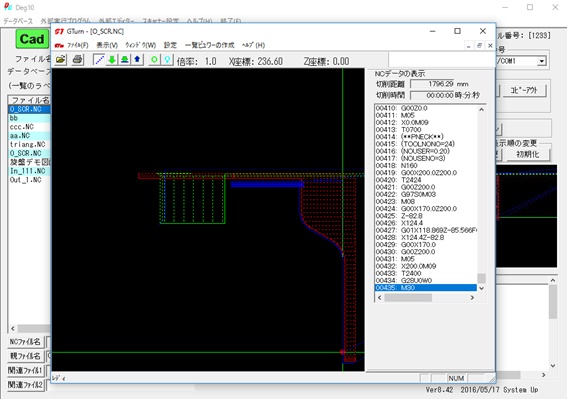
Task: Click the cyan light bulb toolbar icon
Action: [x=167, y=60]
